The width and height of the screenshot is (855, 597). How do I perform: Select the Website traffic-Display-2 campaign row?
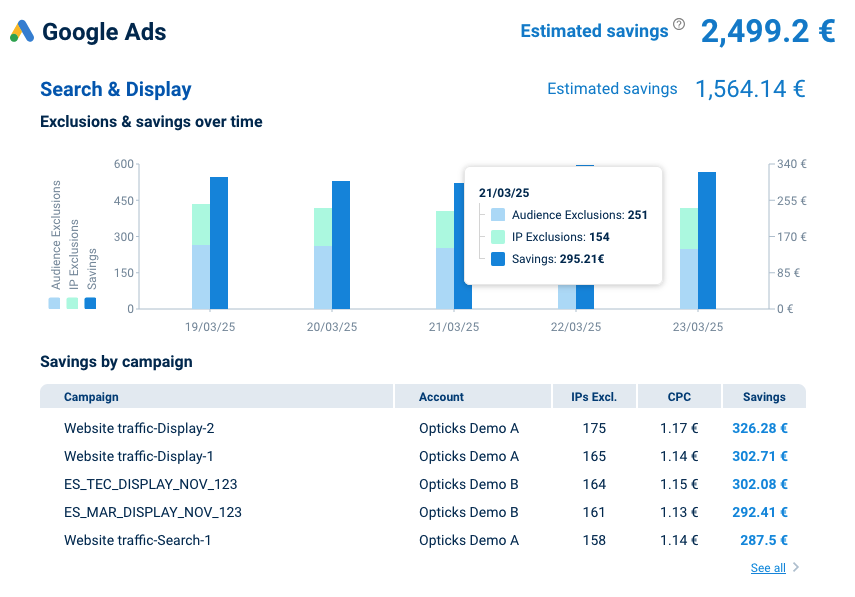click(139, 428)
